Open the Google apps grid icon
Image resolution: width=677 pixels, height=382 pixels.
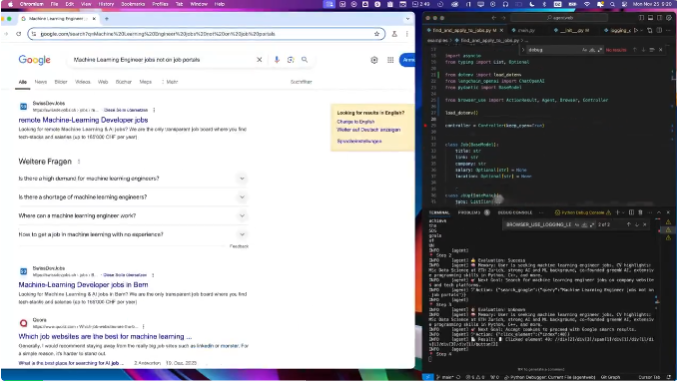390,60
